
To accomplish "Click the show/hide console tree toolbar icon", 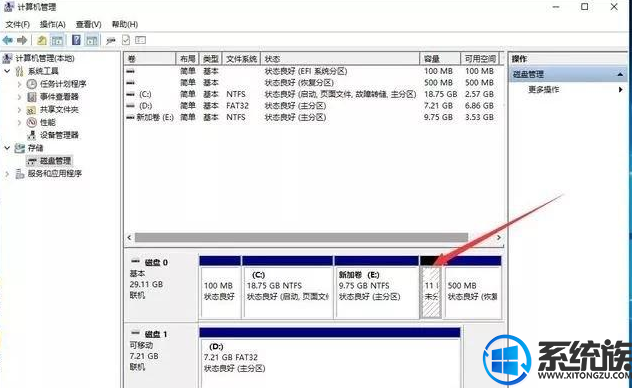I will coord(57,40).
